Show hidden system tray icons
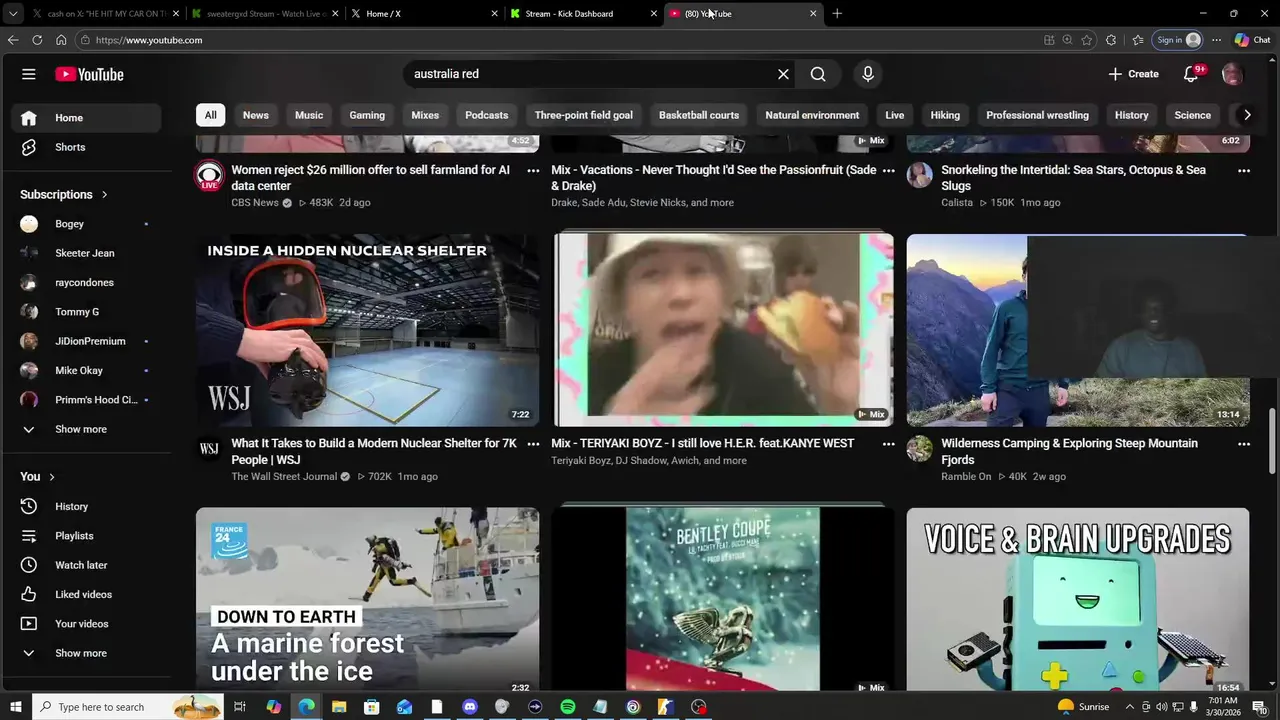This screenshot has width=1280, height=720. [x=1130, y=707]
